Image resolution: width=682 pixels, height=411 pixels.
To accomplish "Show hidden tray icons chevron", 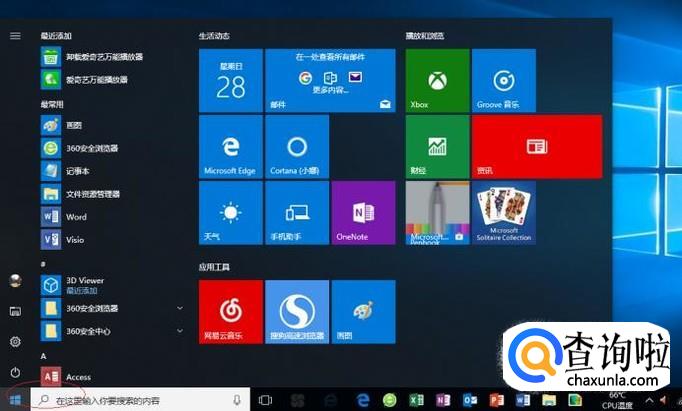I will (649, 400).
